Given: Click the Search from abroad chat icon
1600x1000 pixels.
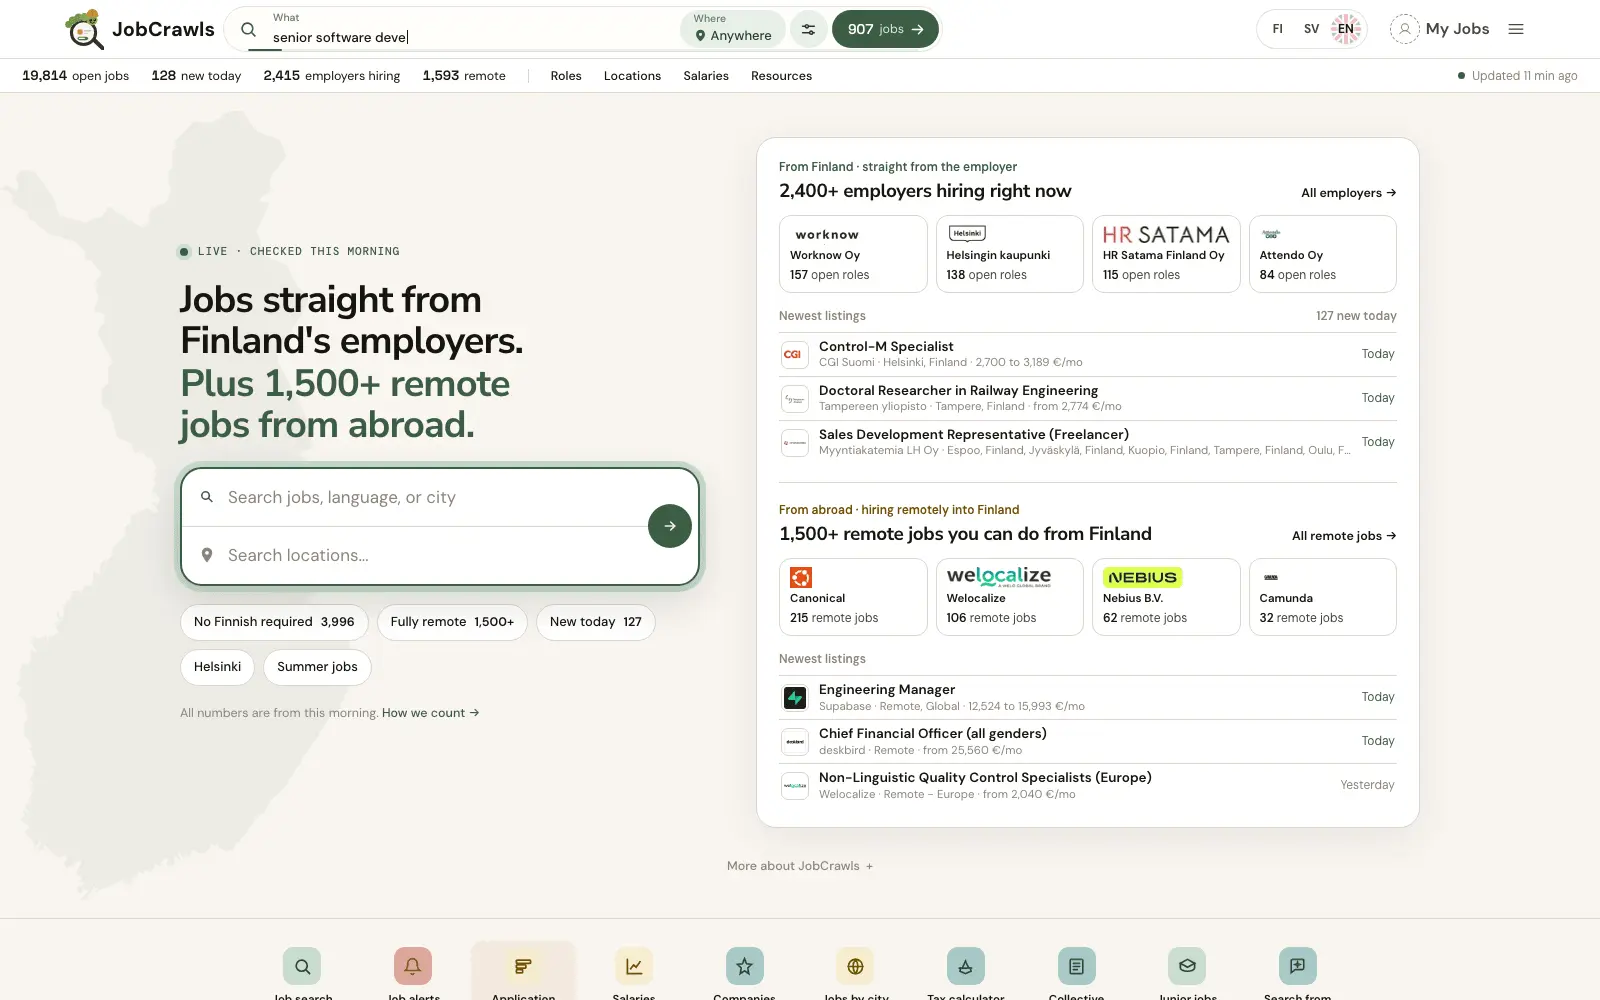Looking at the screenshot, I should coord(1298,966).
